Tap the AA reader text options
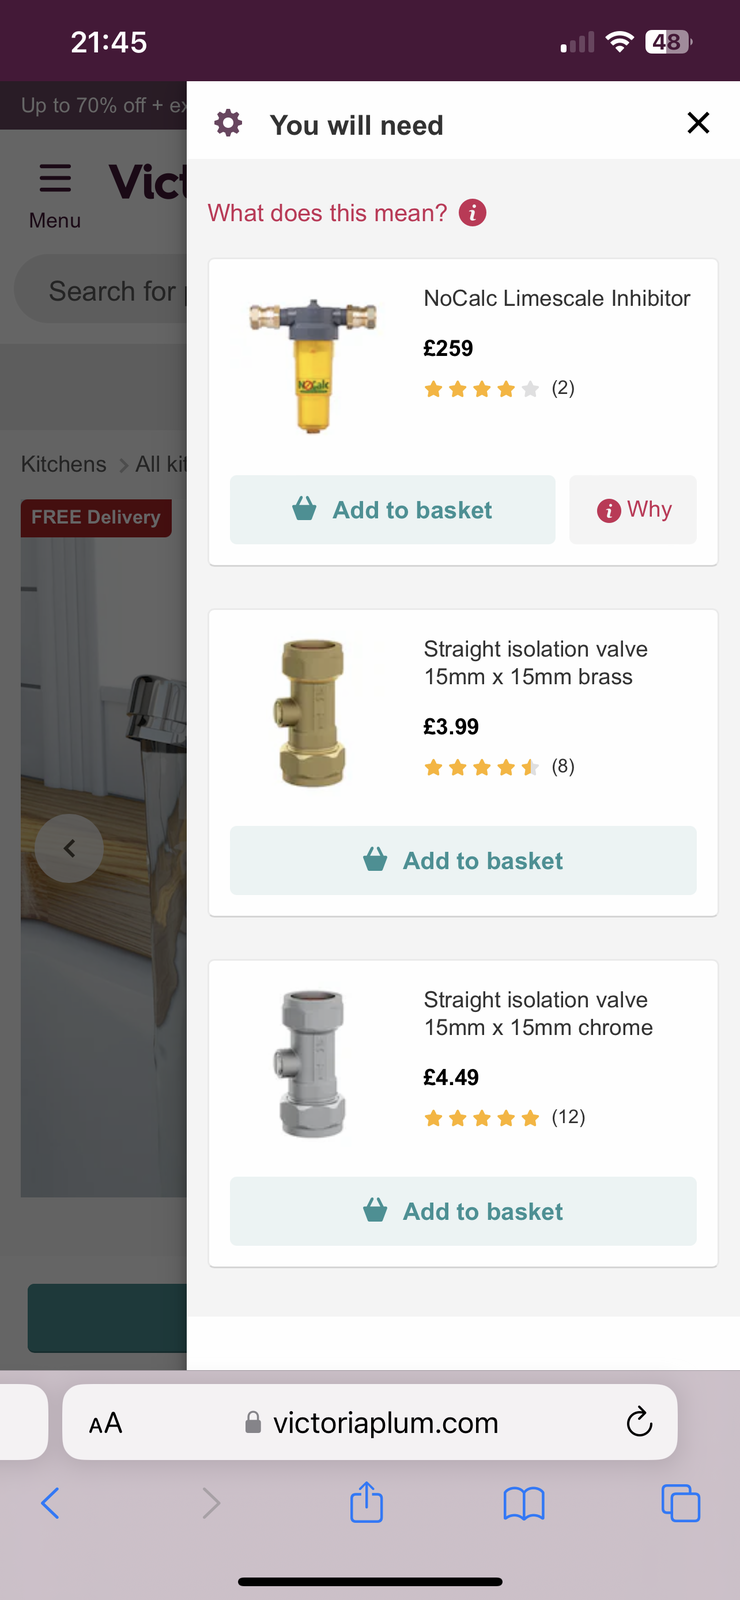740x1600 pixels. click(x=106, y=1422)
